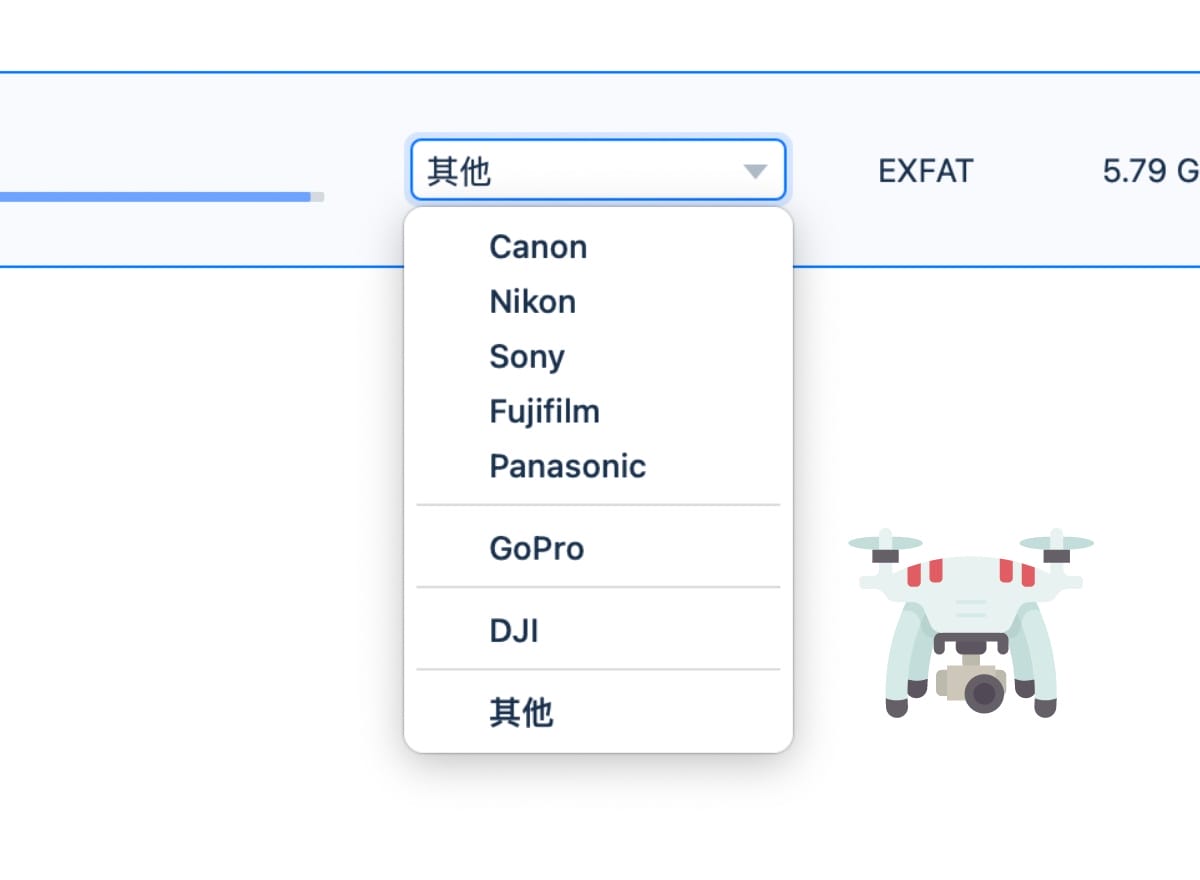Choose 其他 at the bottom of list
Image resolution: width=1200 pixels, height=880 pixels.
521,713
